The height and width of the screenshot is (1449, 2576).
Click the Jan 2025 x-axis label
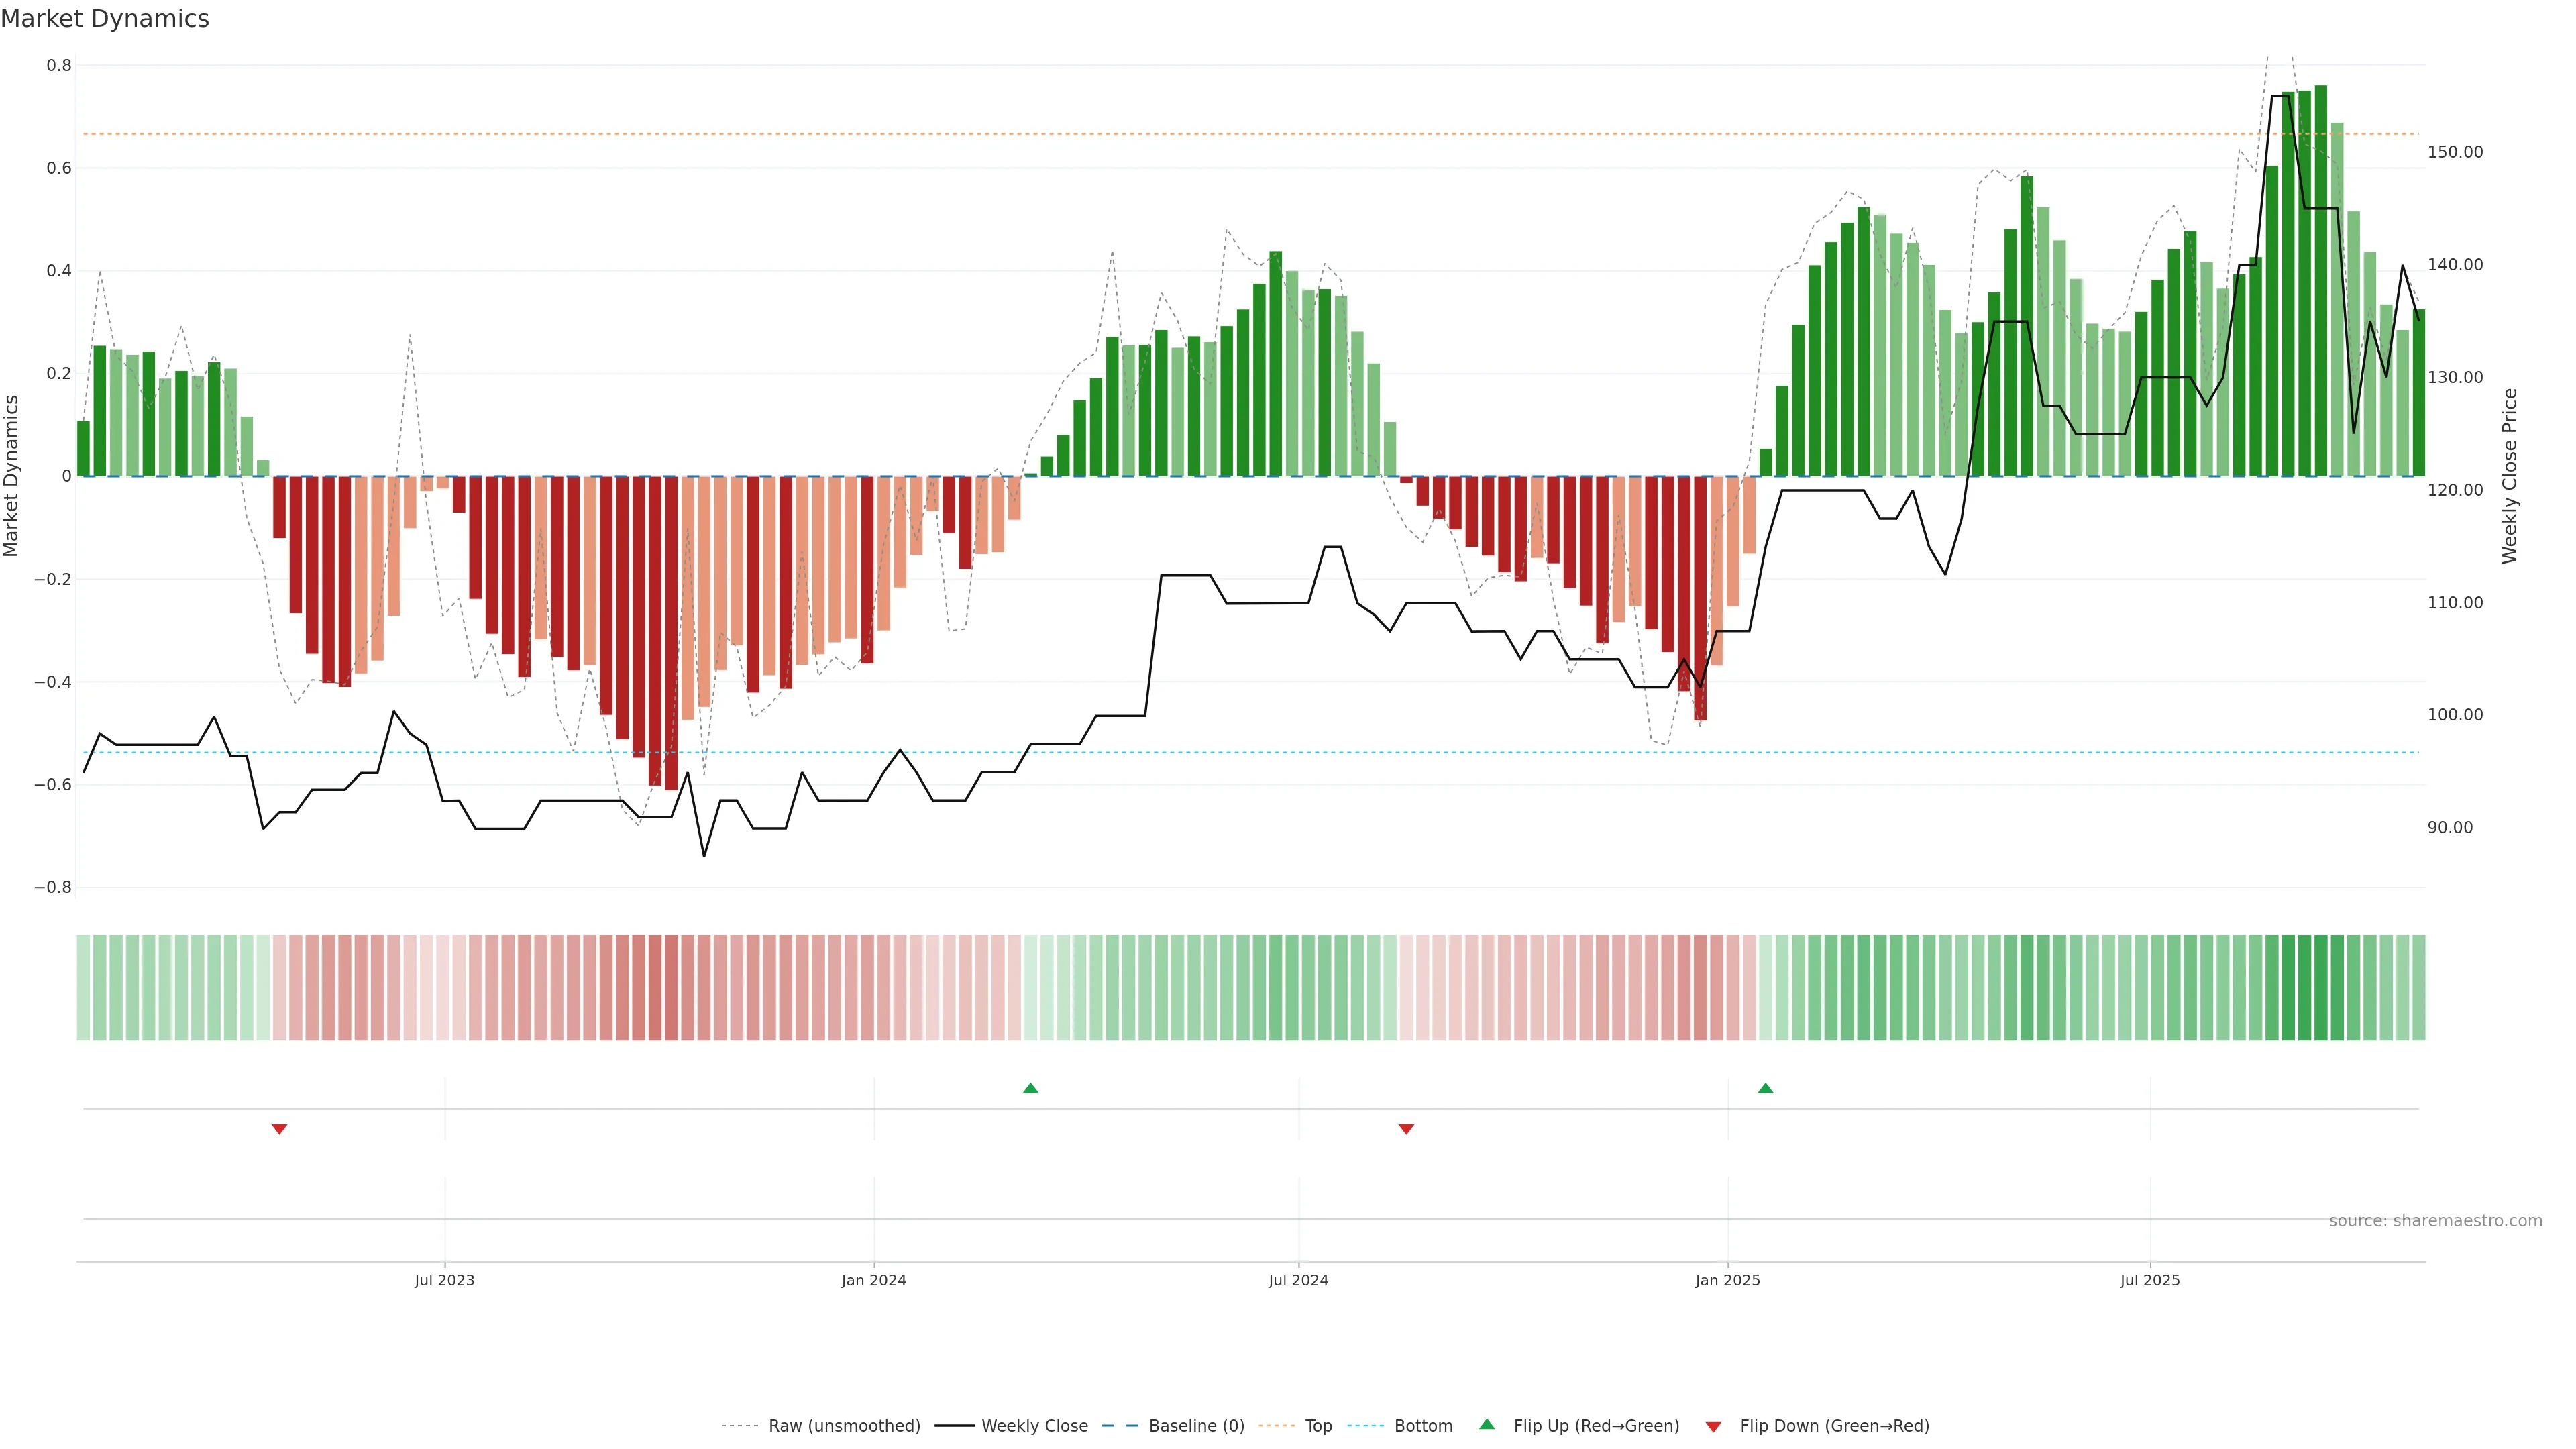click(1727, 1280)
